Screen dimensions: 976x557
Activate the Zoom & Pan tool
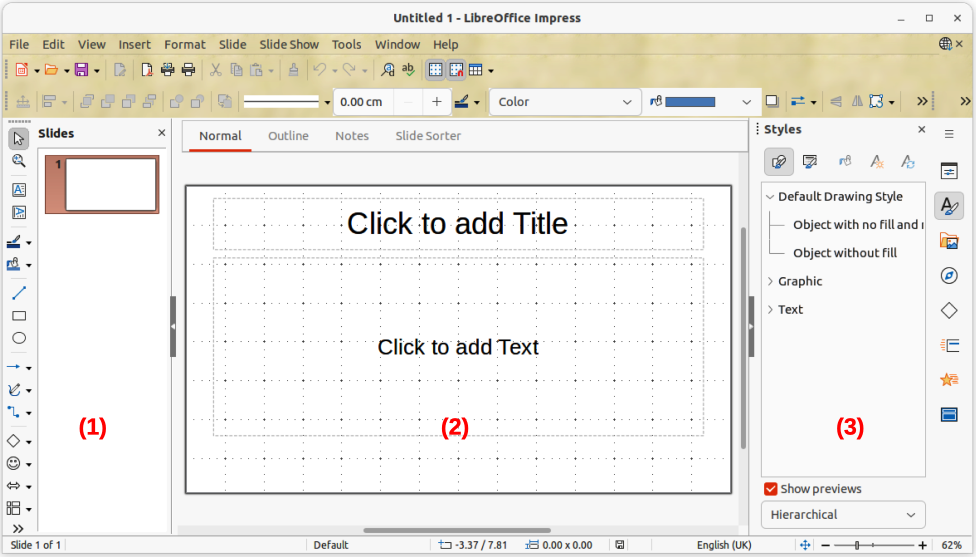coord(19,161)
